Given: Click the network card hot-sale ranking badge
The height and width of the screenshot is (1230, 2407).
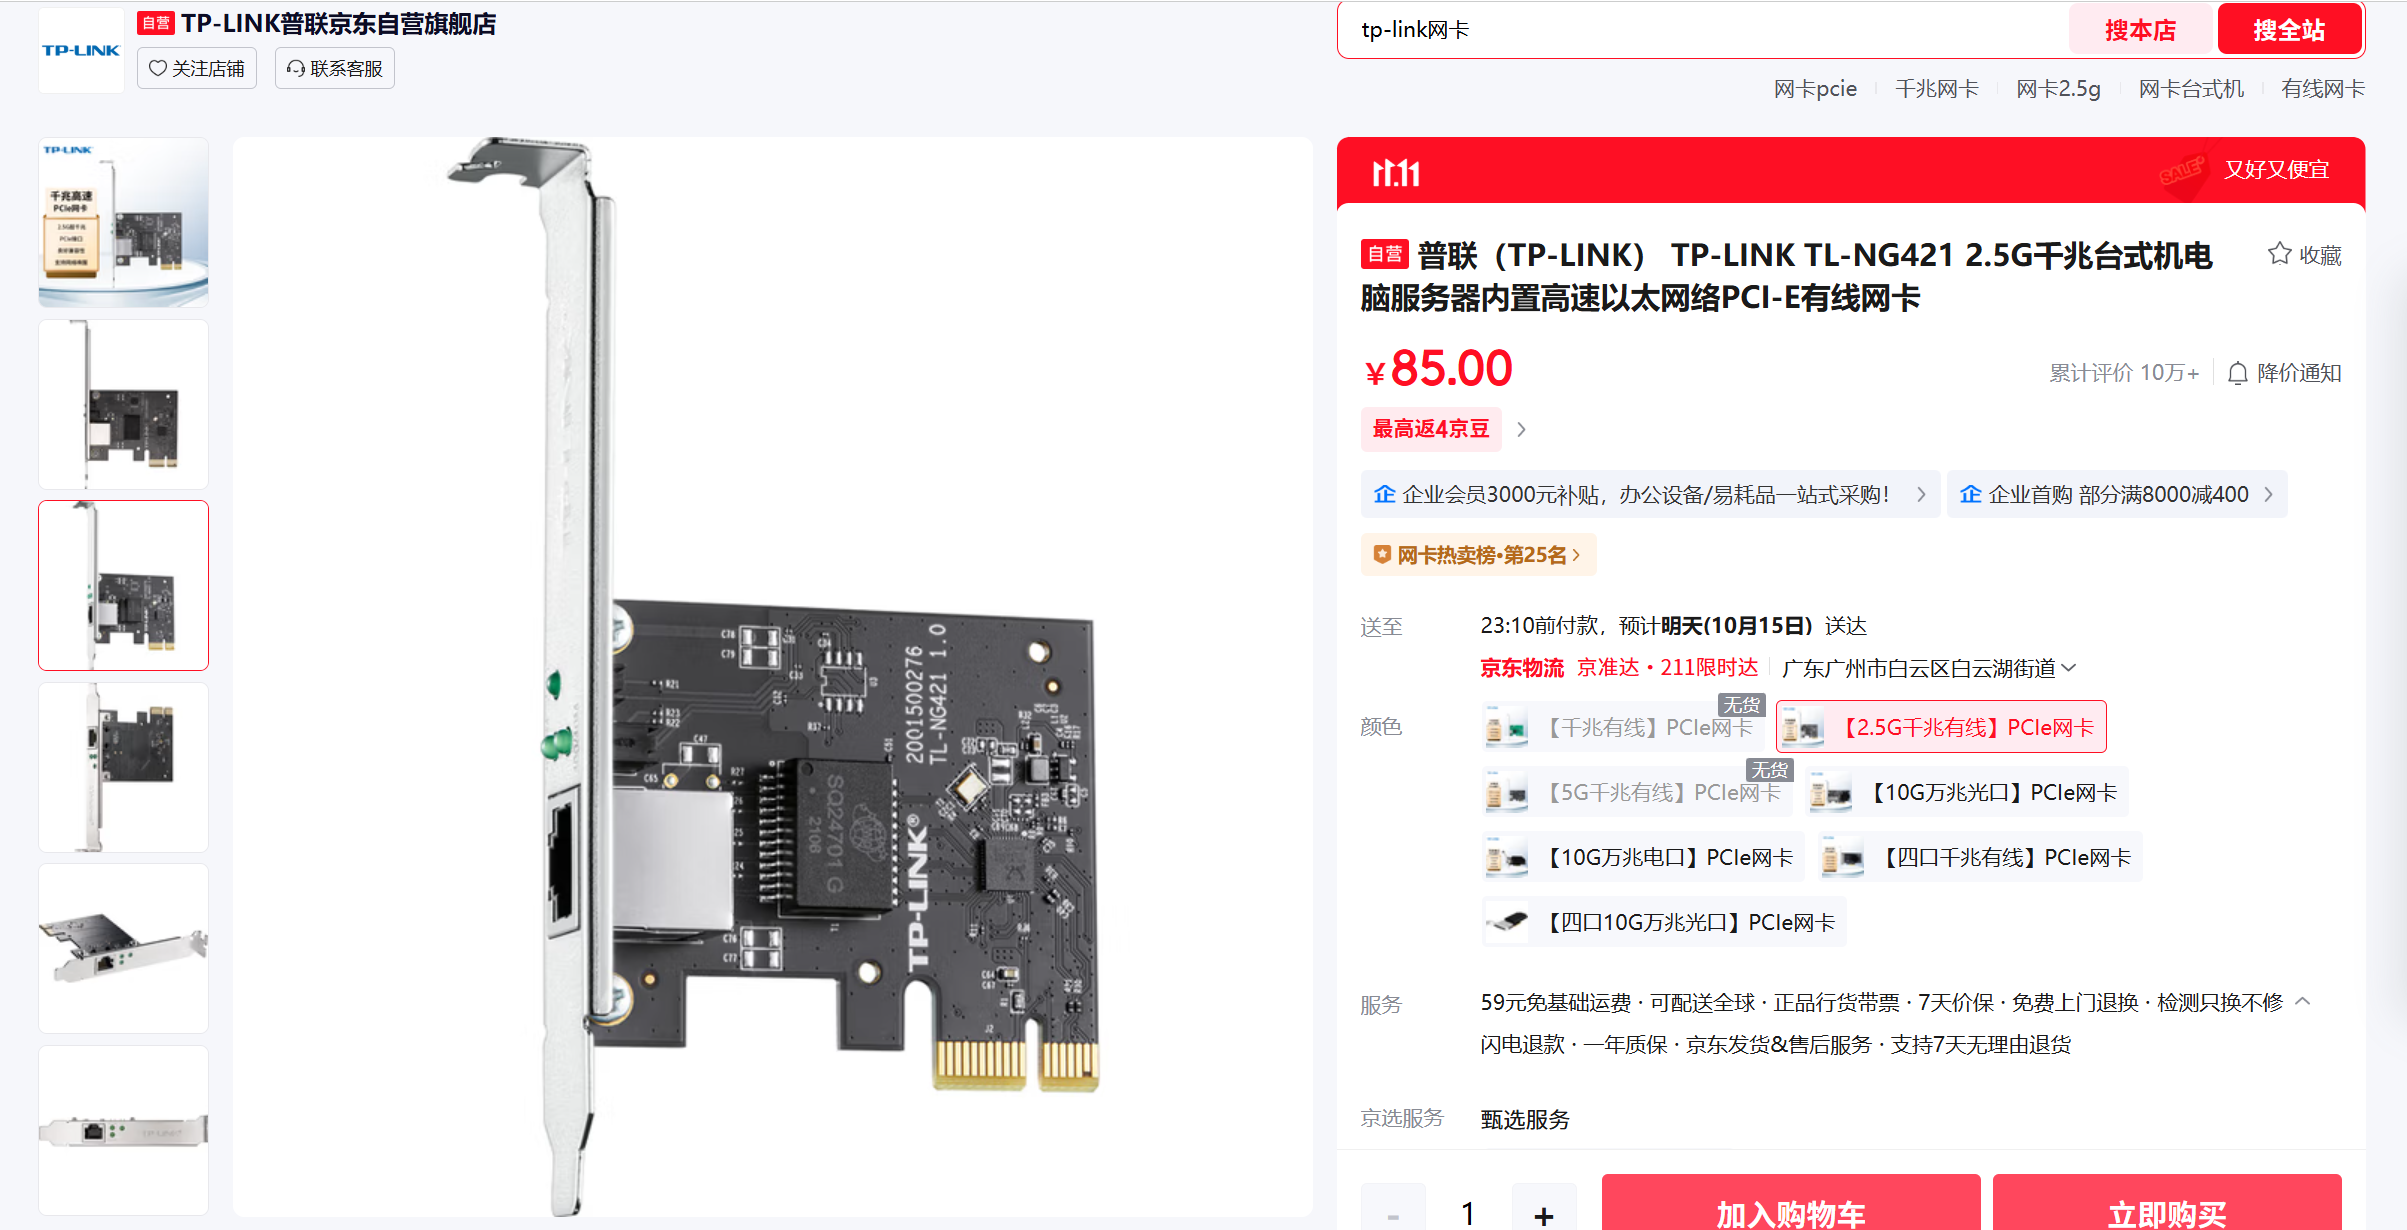Looking at the screenshot, I should click(x=1478, y=555).
